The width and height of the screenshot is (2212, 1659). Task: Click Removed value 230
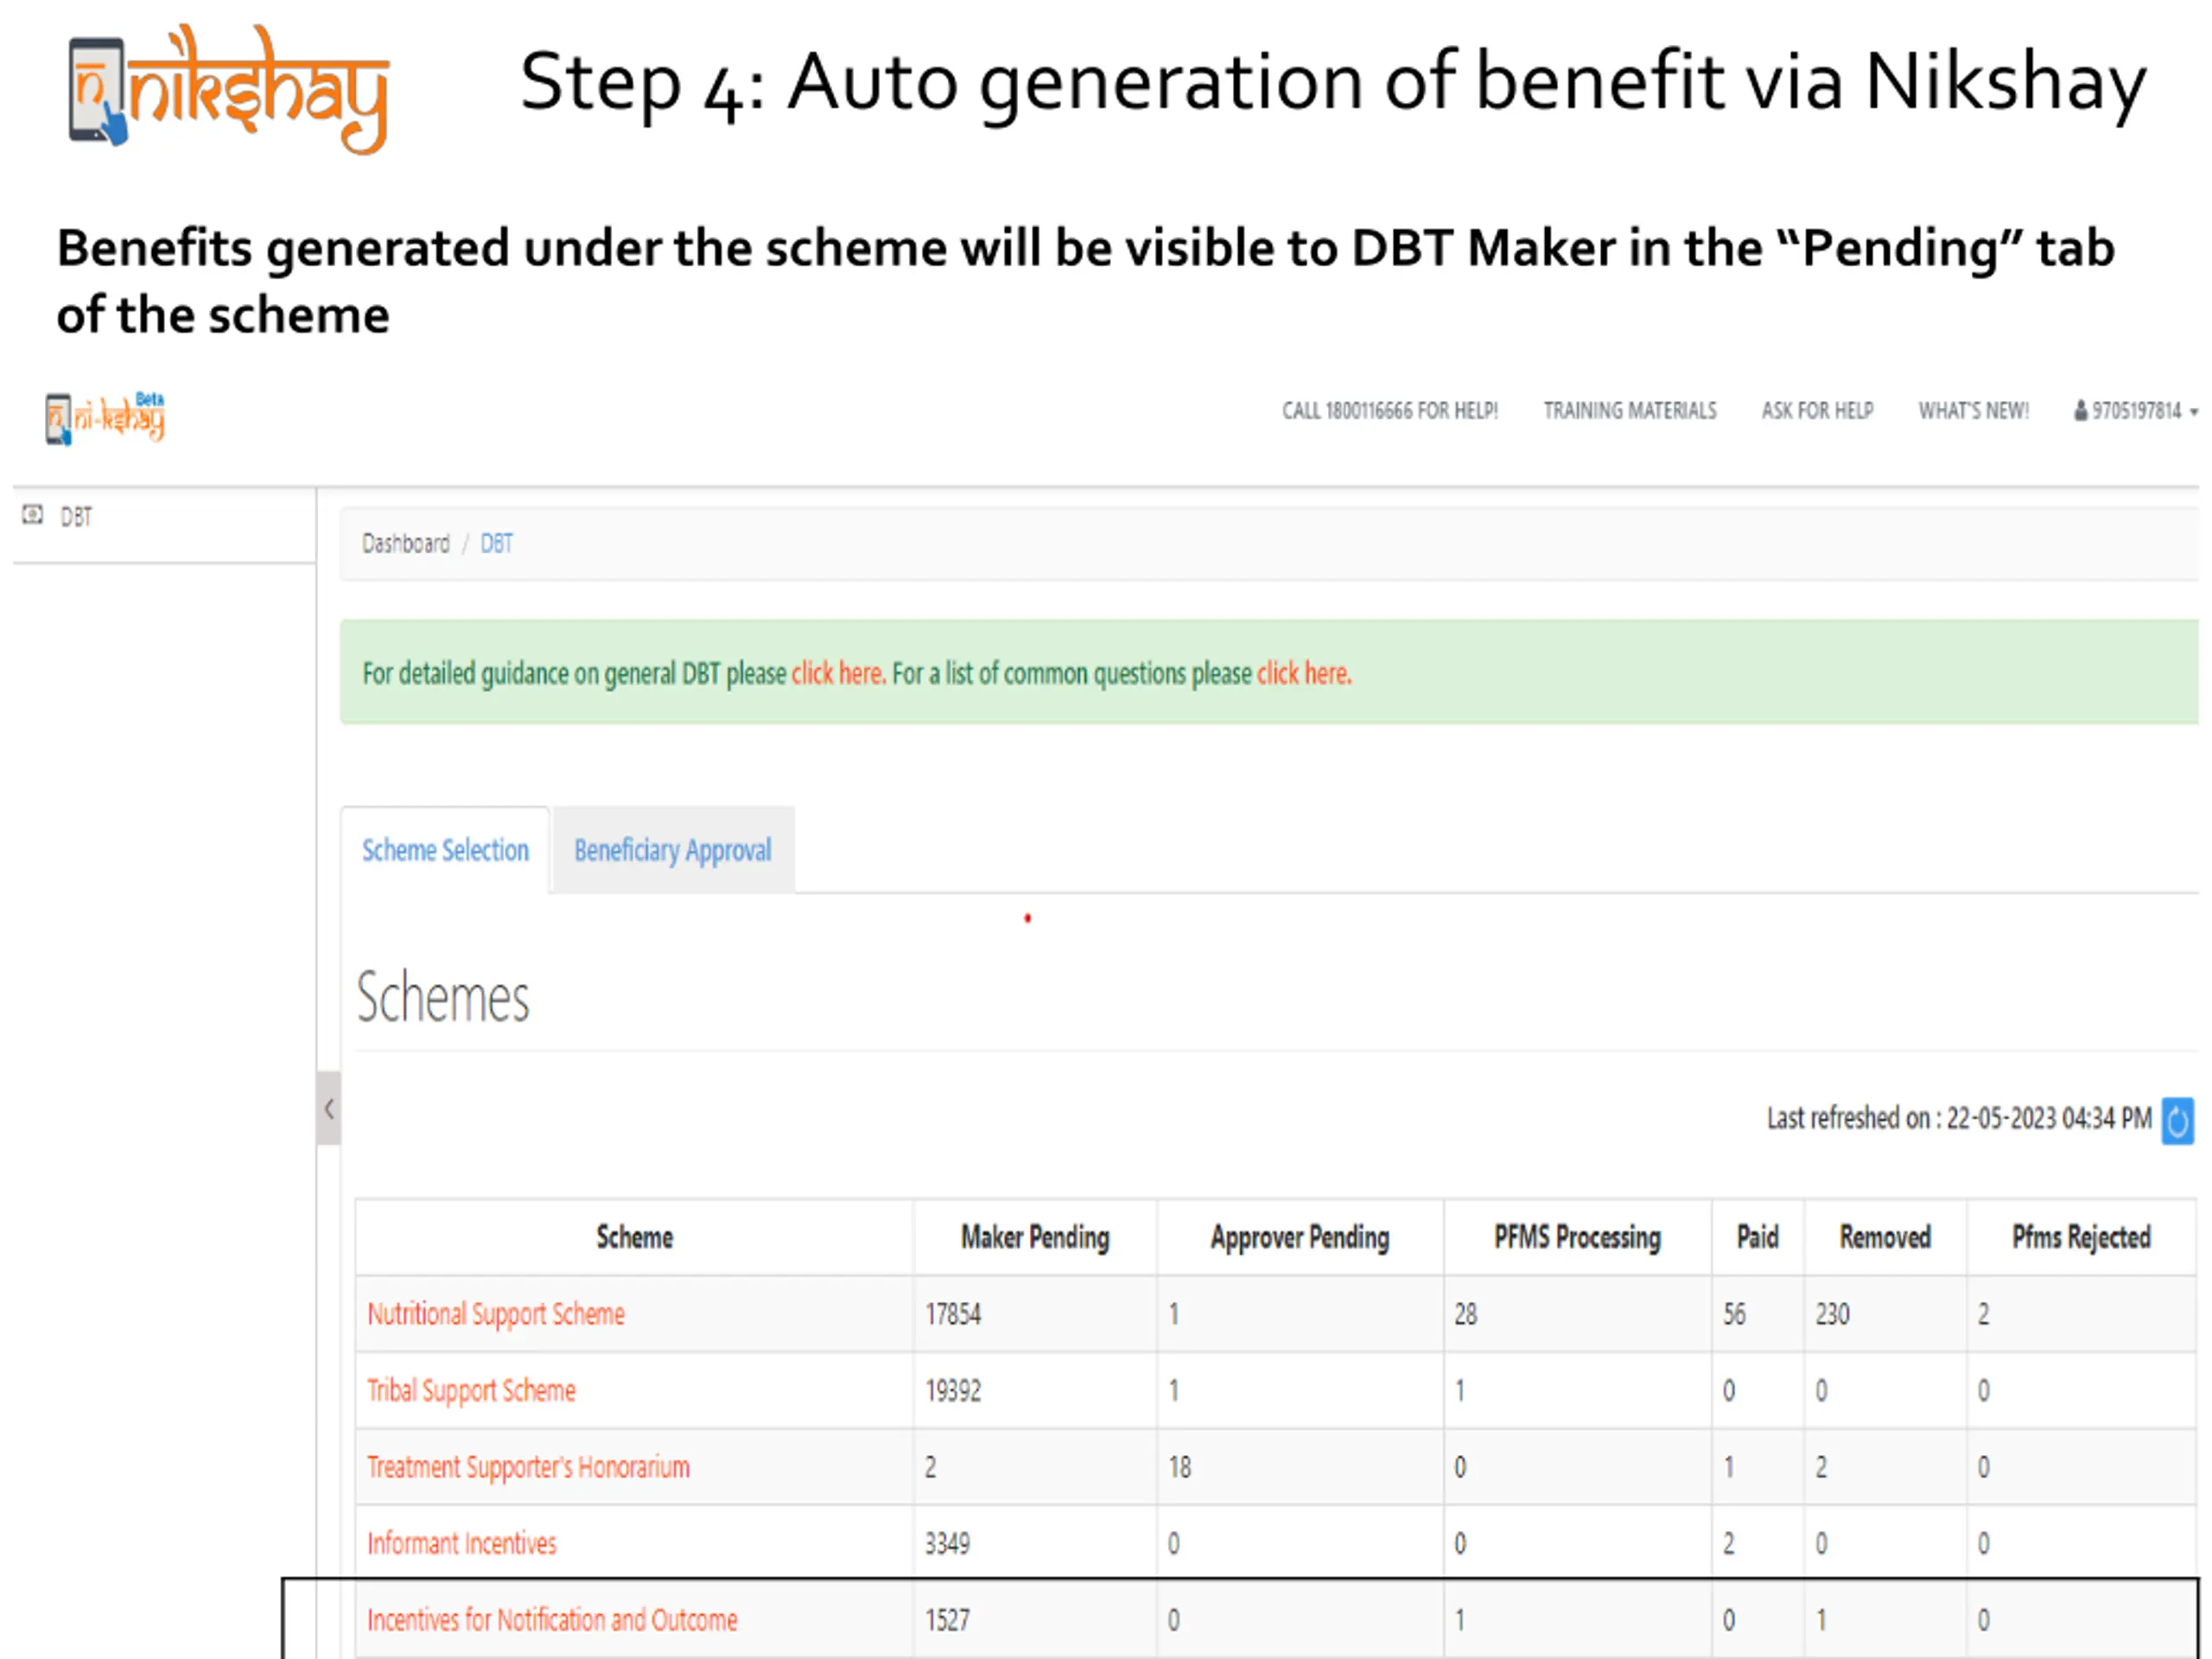click(x=1832, y=1314)
